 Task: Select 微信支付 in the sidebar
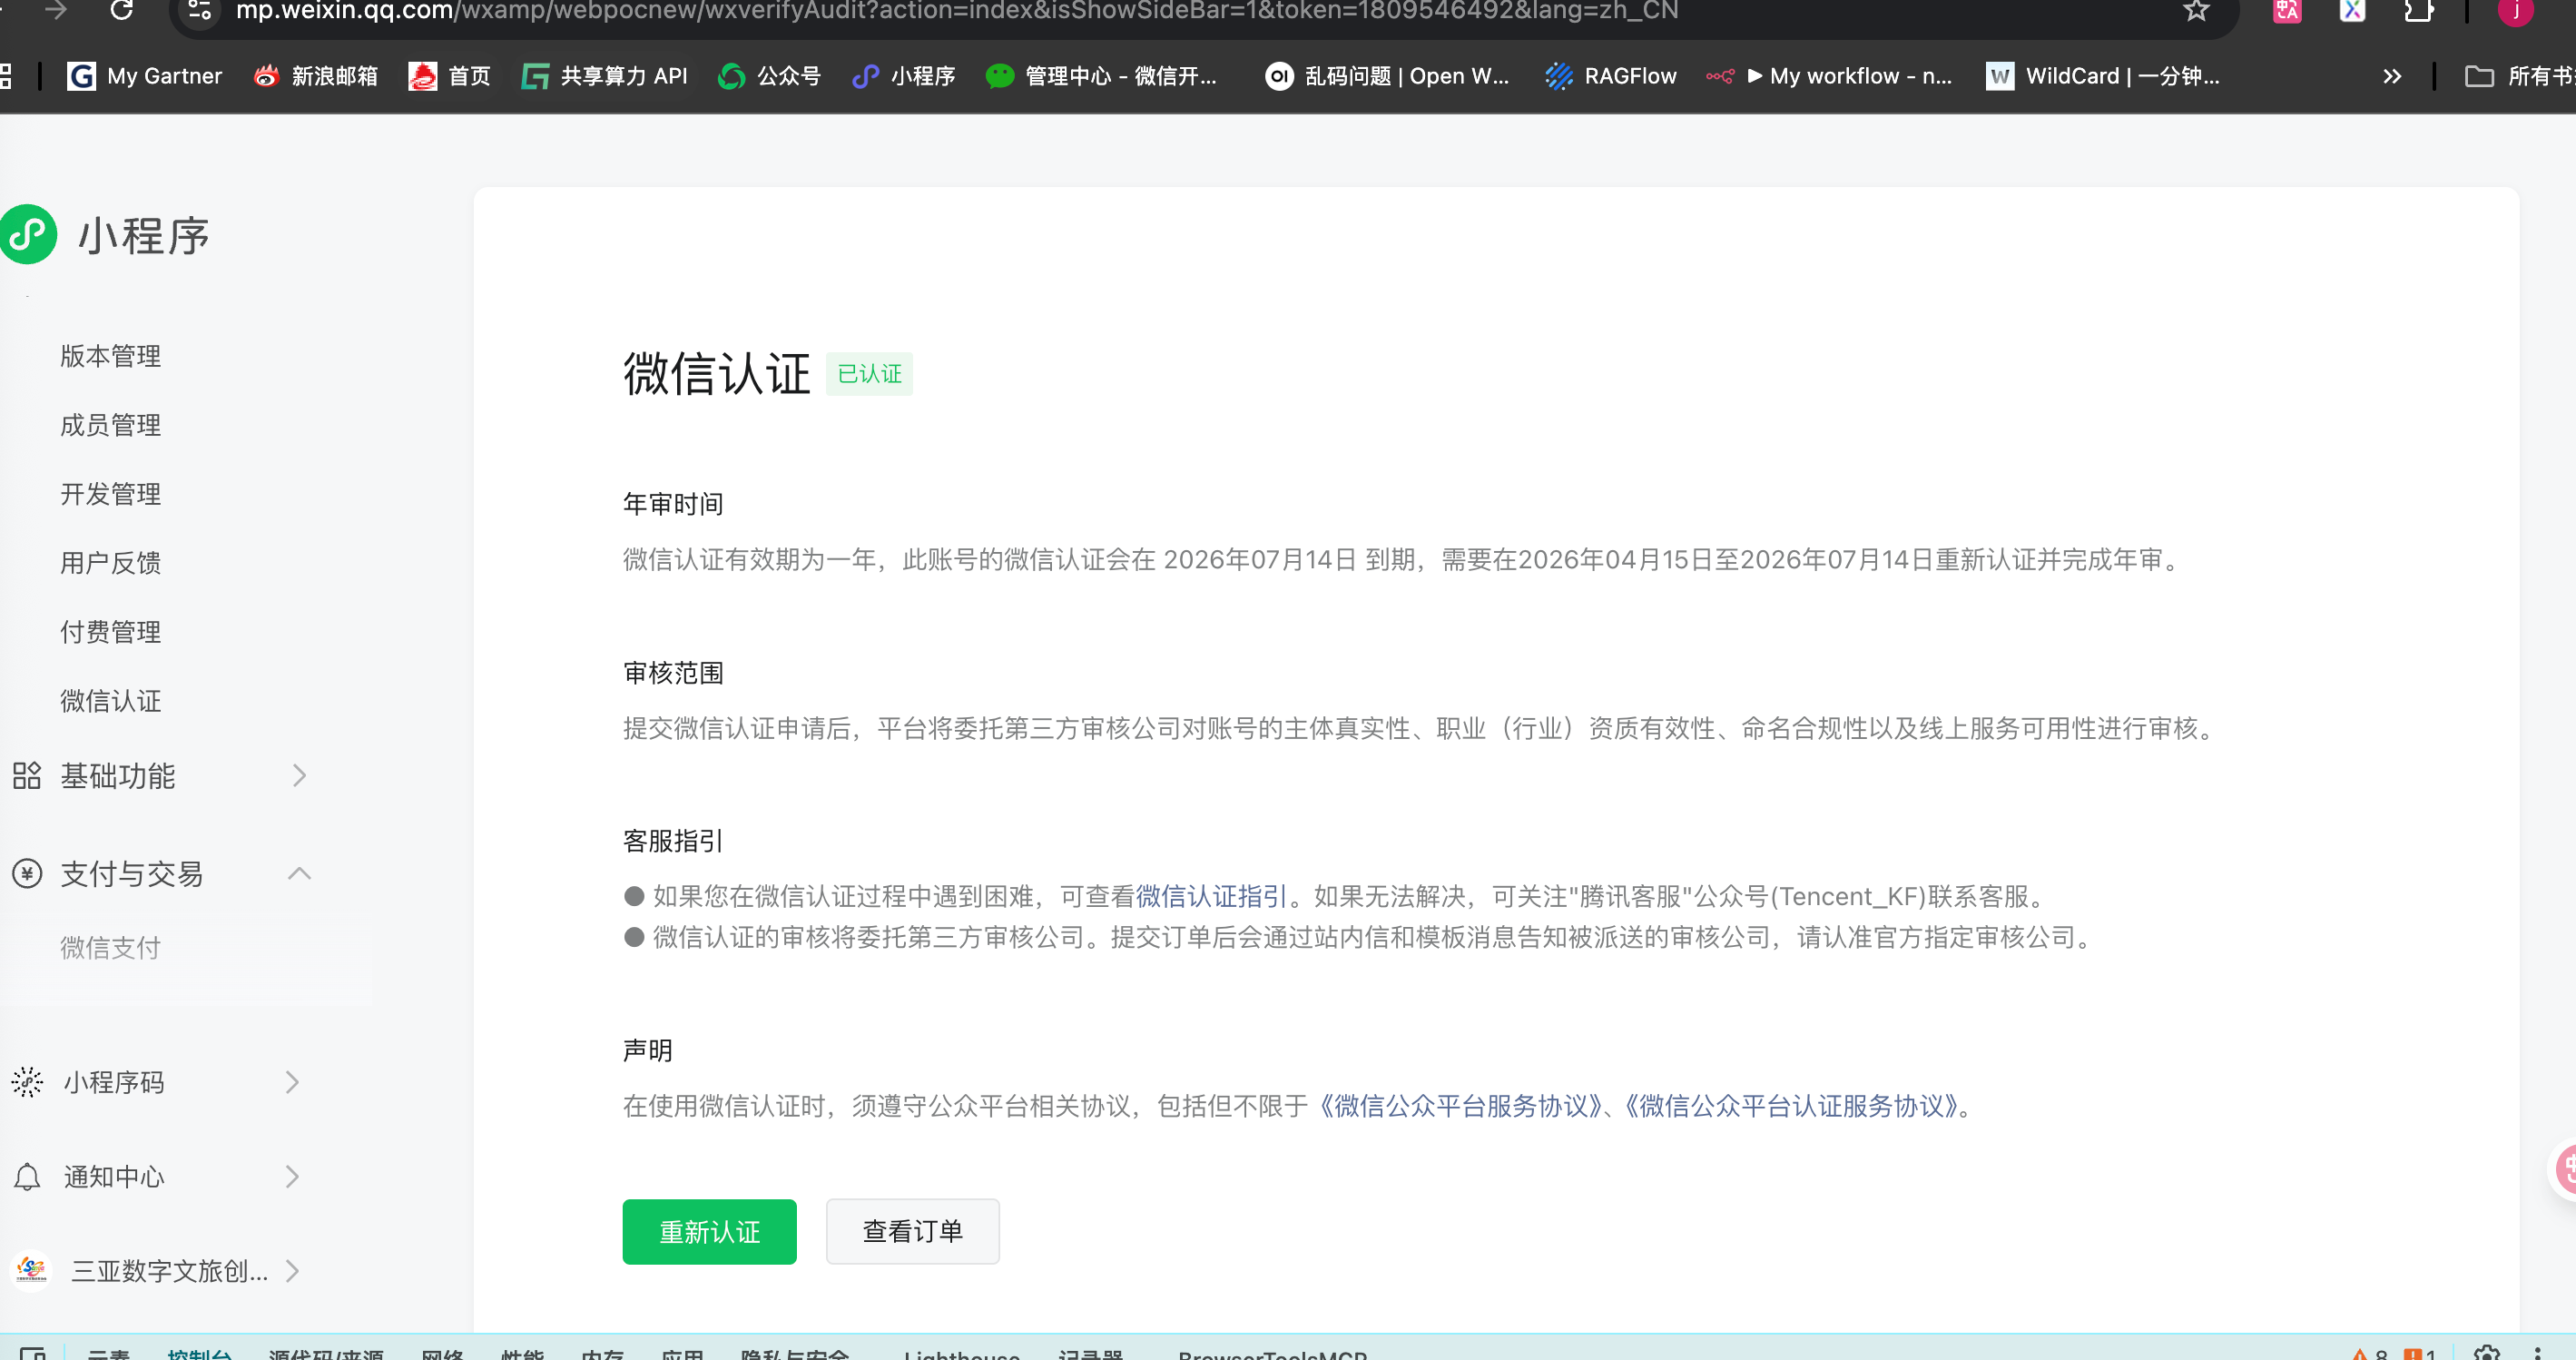click(110, 947)
